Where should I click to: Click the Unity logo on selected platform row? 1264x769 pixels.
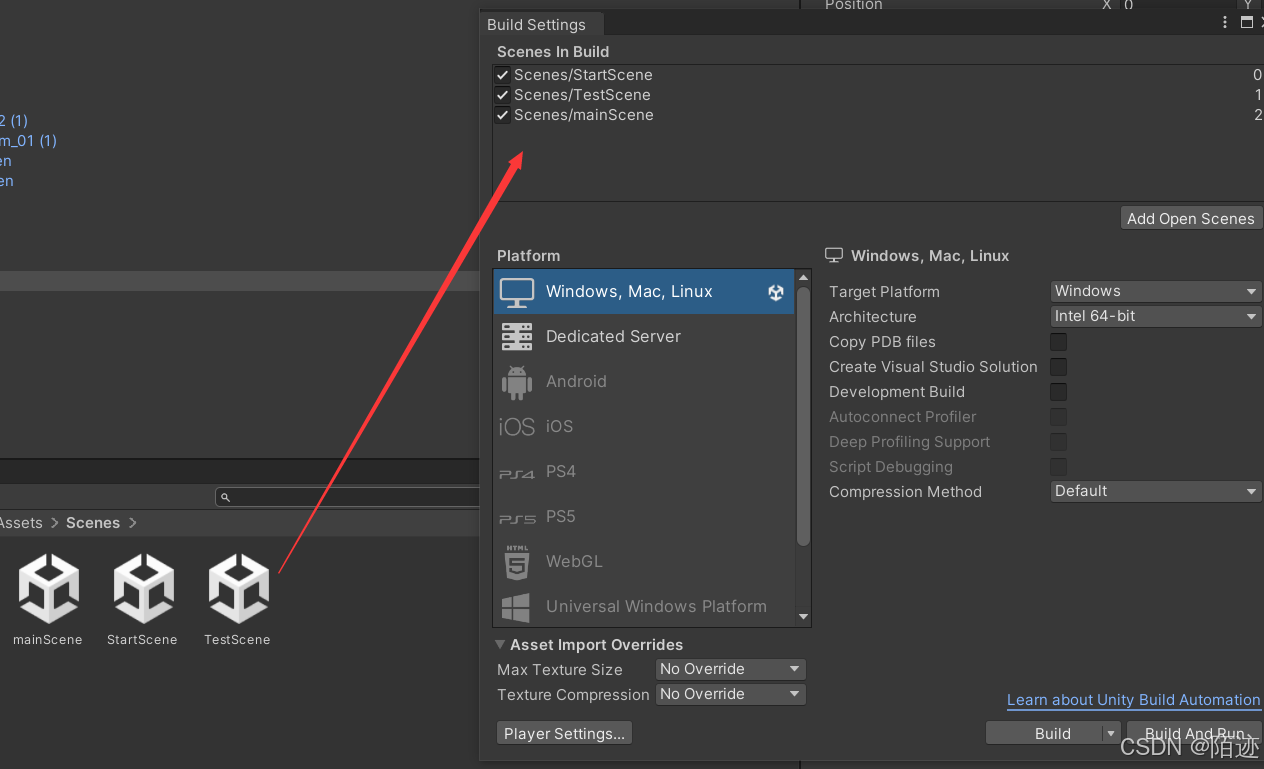click(x=776, y=292)
